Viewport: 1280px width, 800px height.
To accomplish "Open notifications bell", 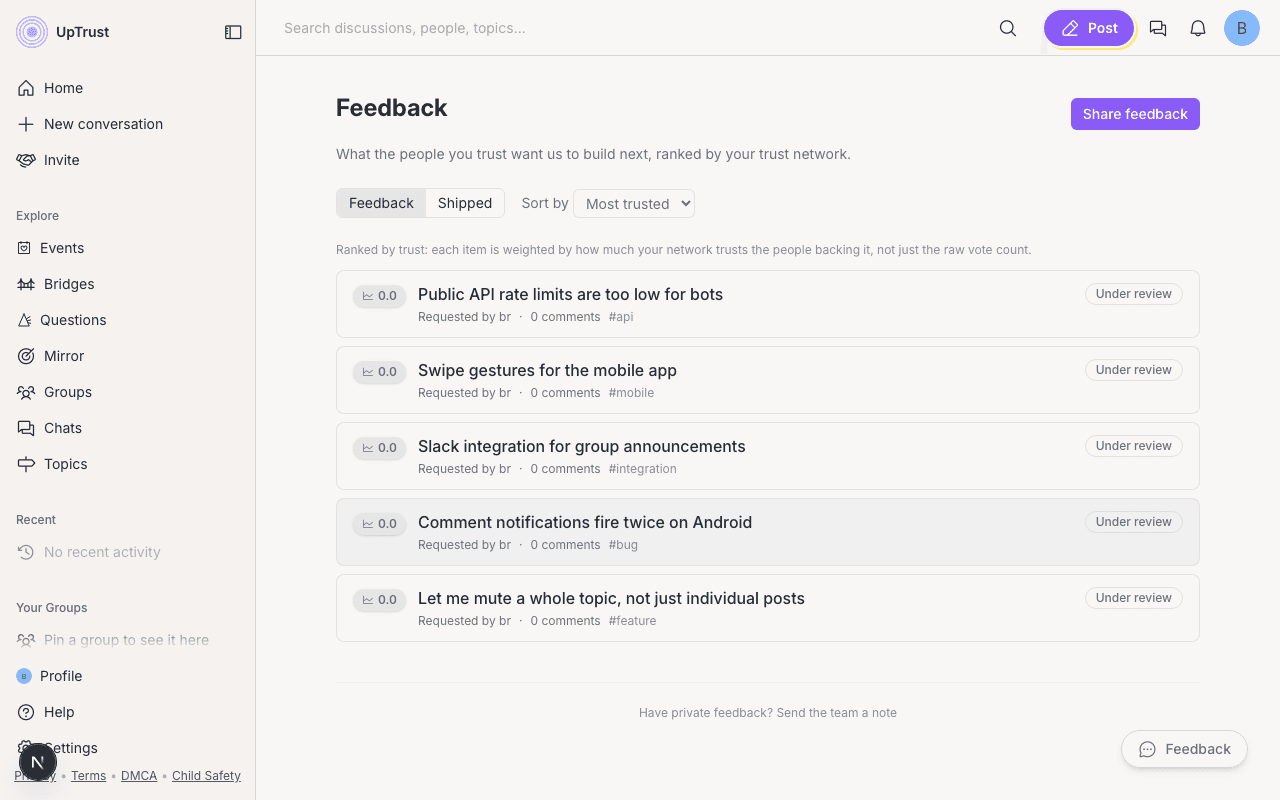I will [x=1198, y=28].
